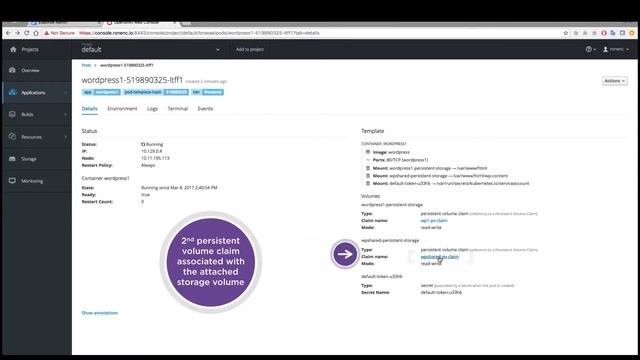Click the IP value 10.129.0.4
The height and width of the screenshot is (360, 640).
151,151
